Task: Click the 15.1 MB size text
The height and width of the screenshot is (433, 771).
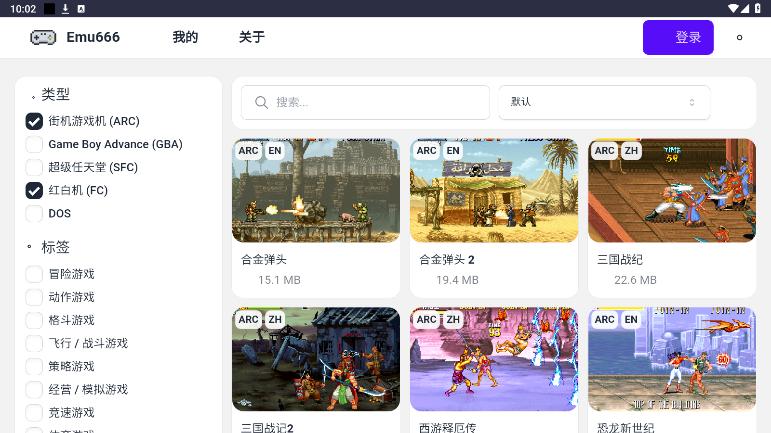Action: pos(279,280)
